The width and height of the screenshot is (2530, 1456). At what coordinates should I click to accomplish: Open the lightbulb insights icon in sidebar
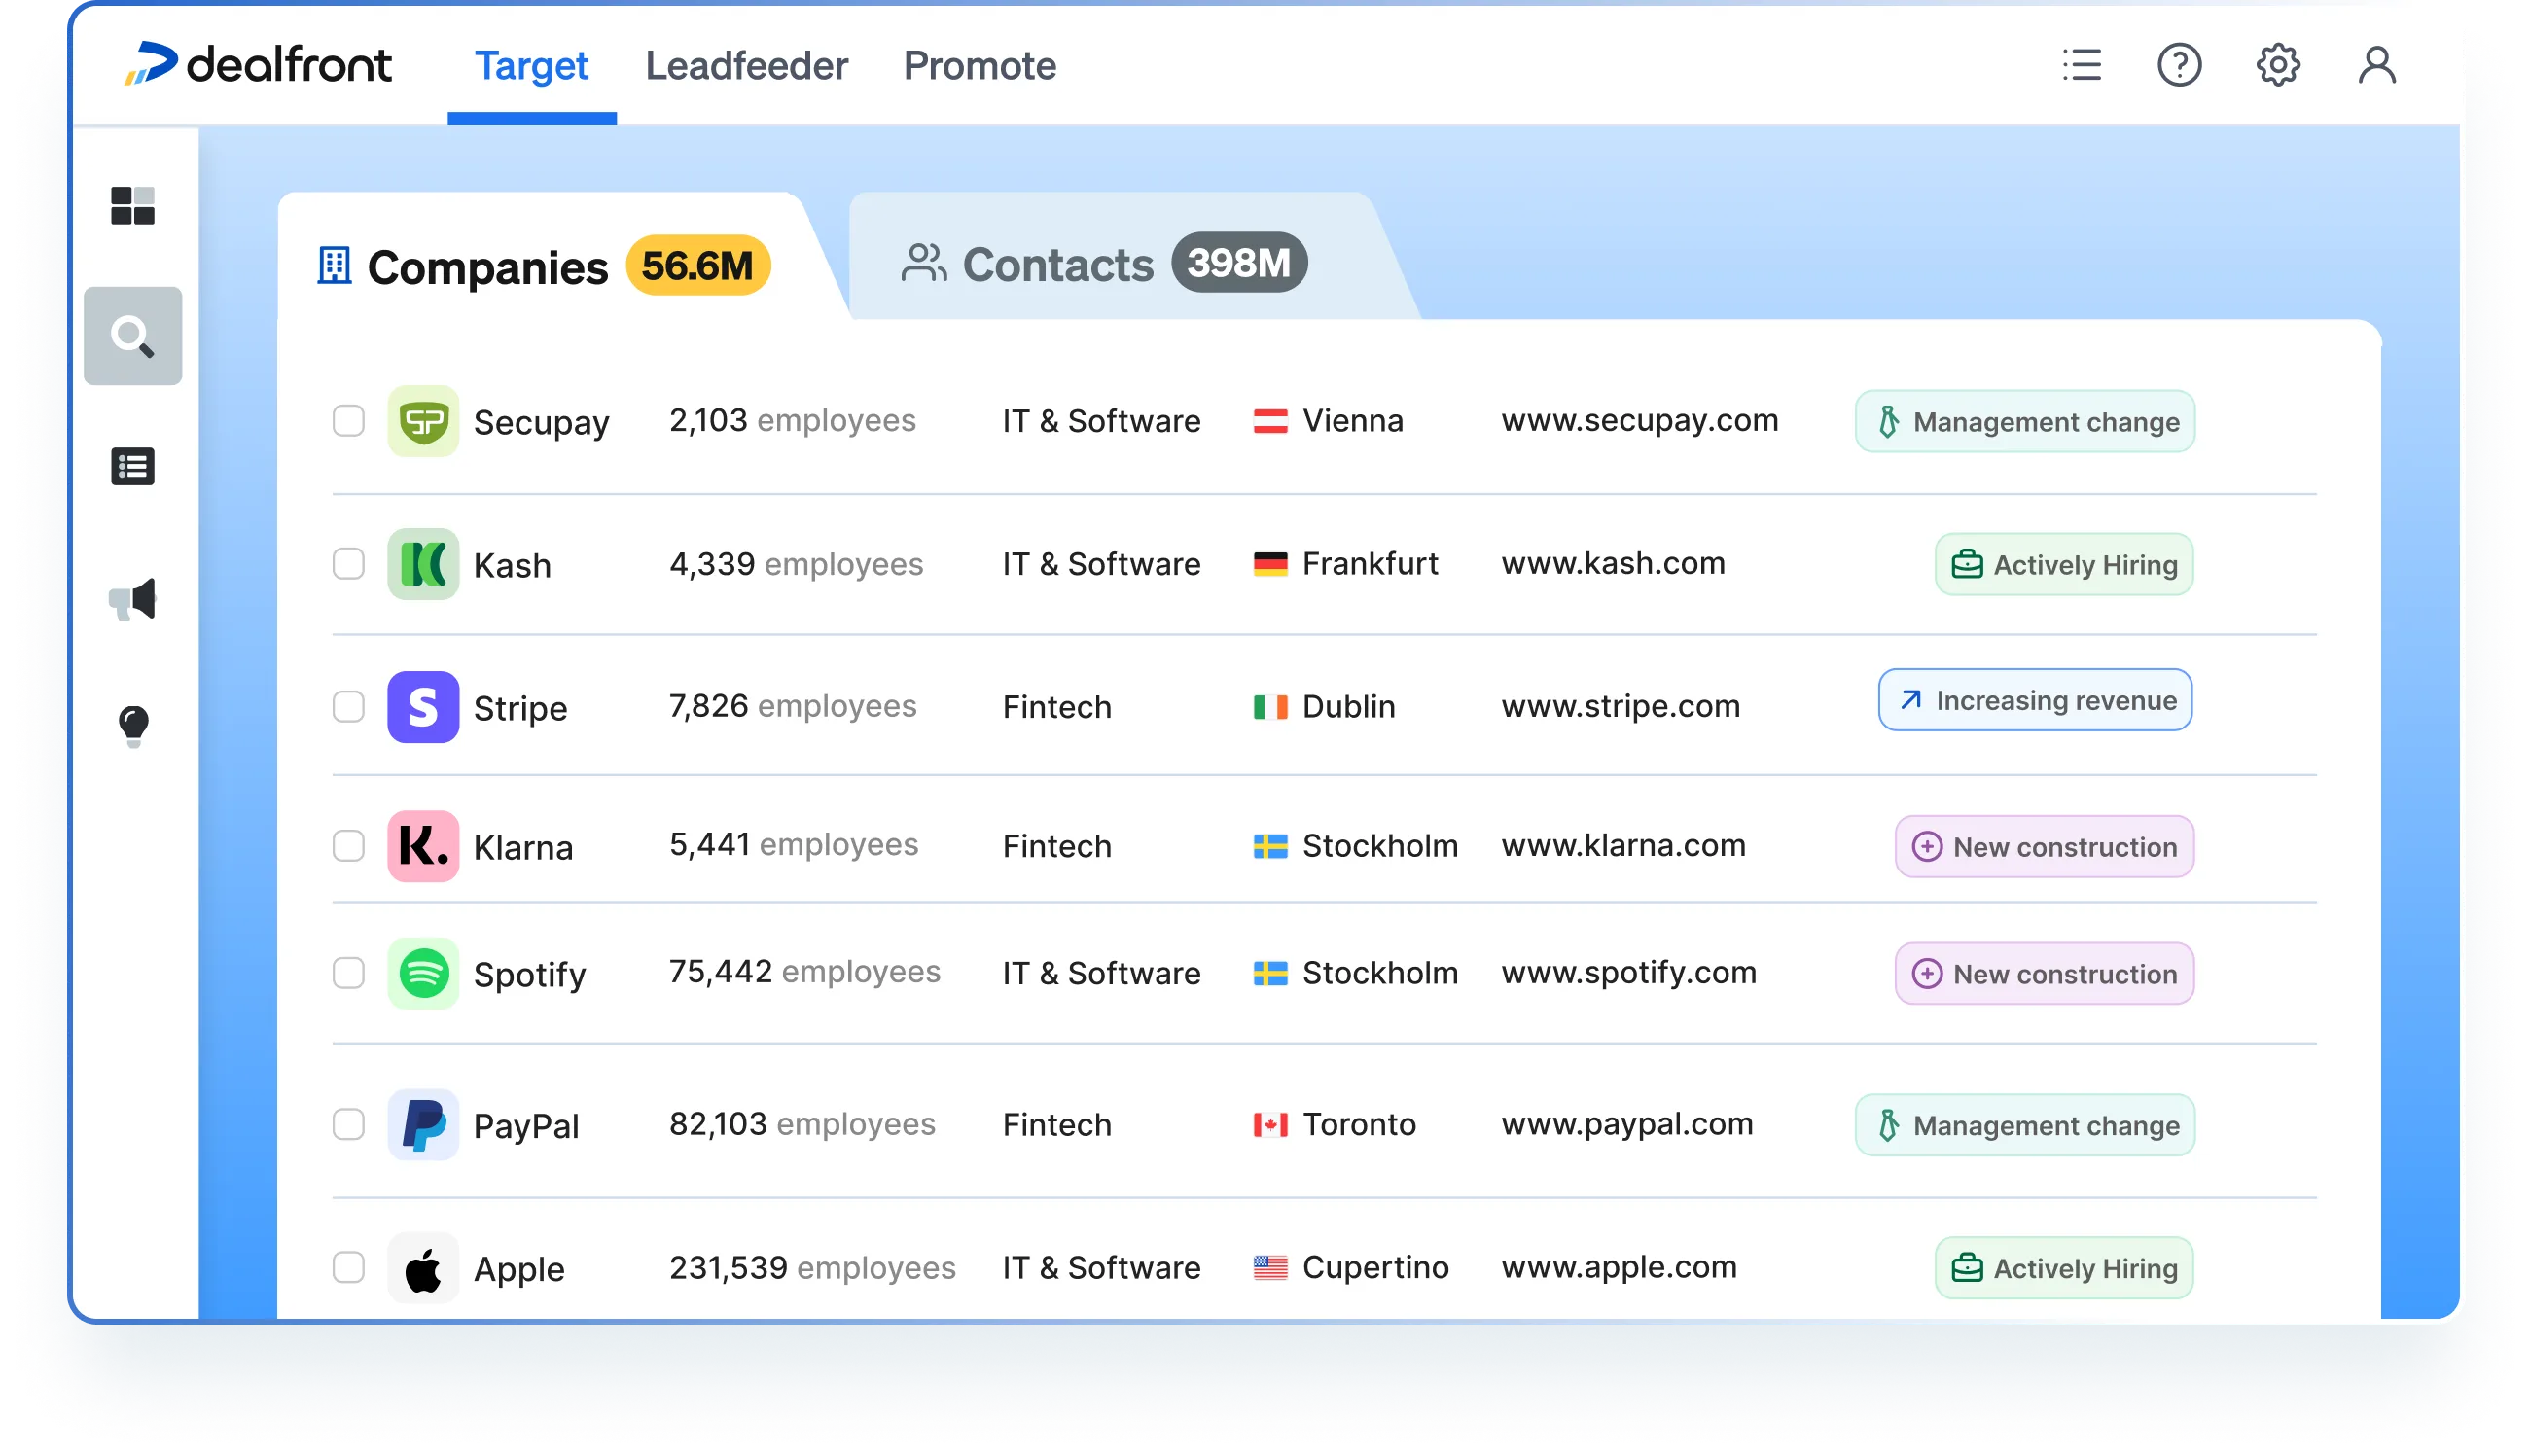[x=133, y=726]
